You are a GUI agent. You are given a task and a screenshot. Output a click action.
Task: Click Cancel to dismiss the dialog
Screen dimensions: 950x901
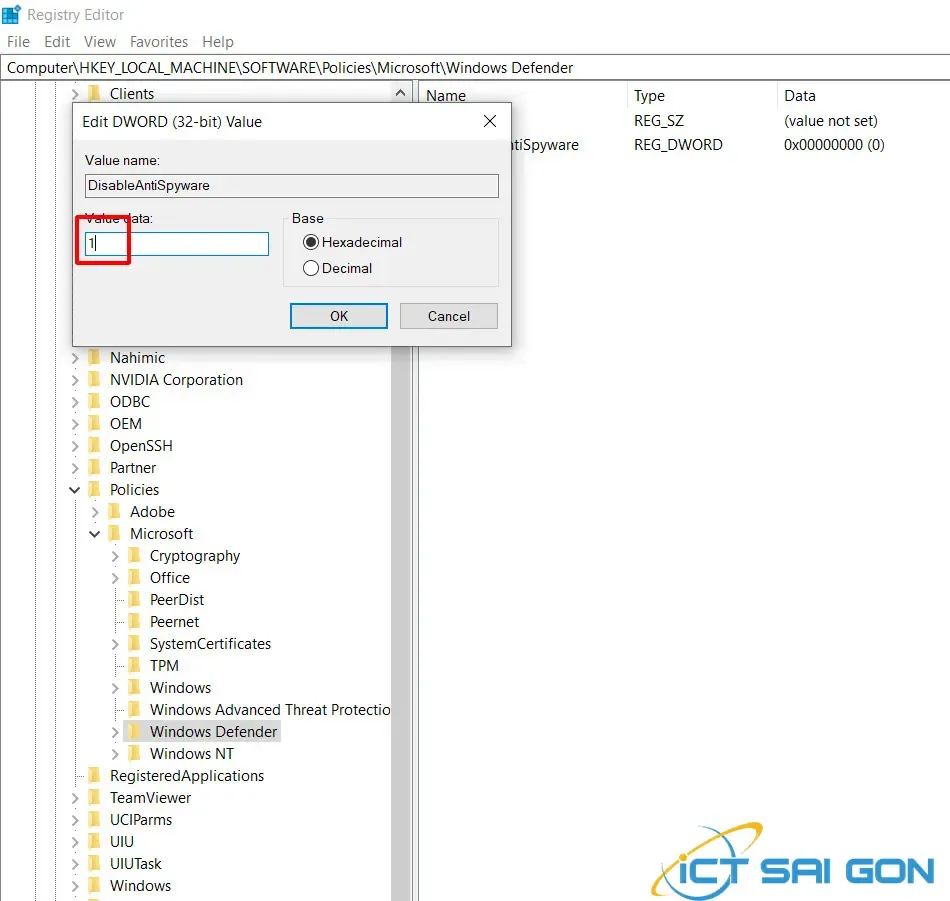tap(448, 315)
